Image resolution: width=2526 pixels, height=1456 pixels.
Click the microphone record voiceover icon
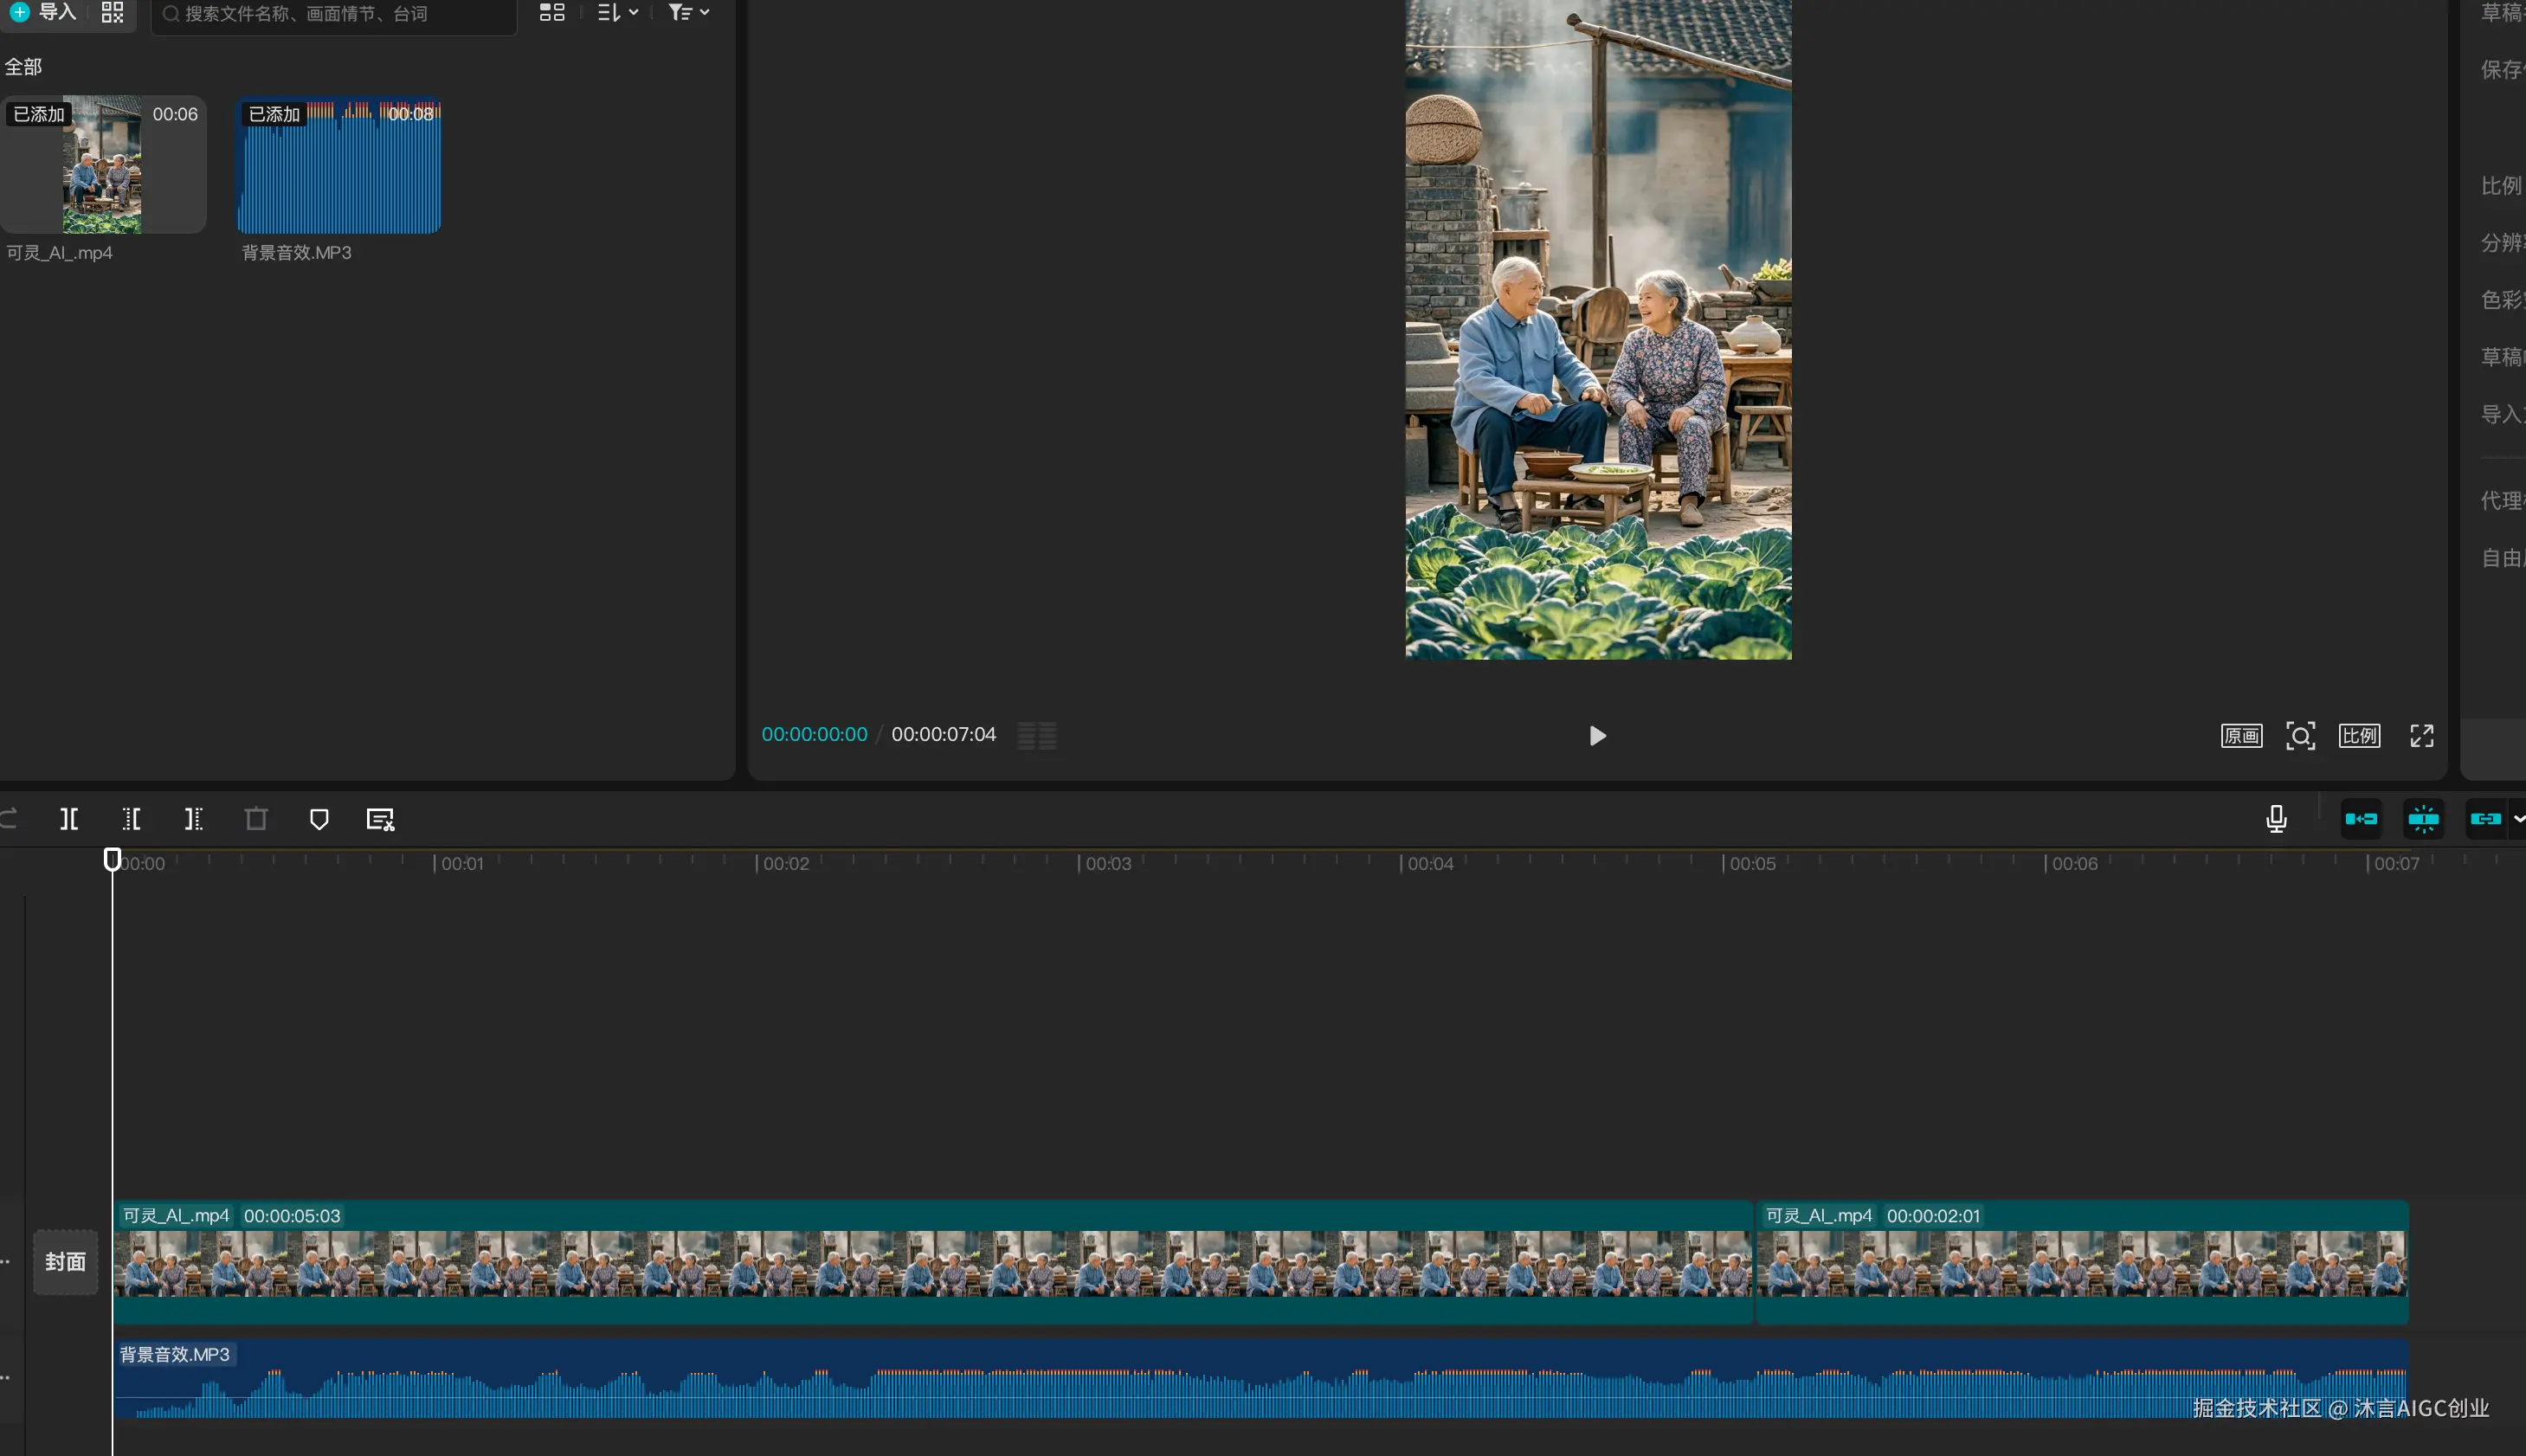[2276, 819]
